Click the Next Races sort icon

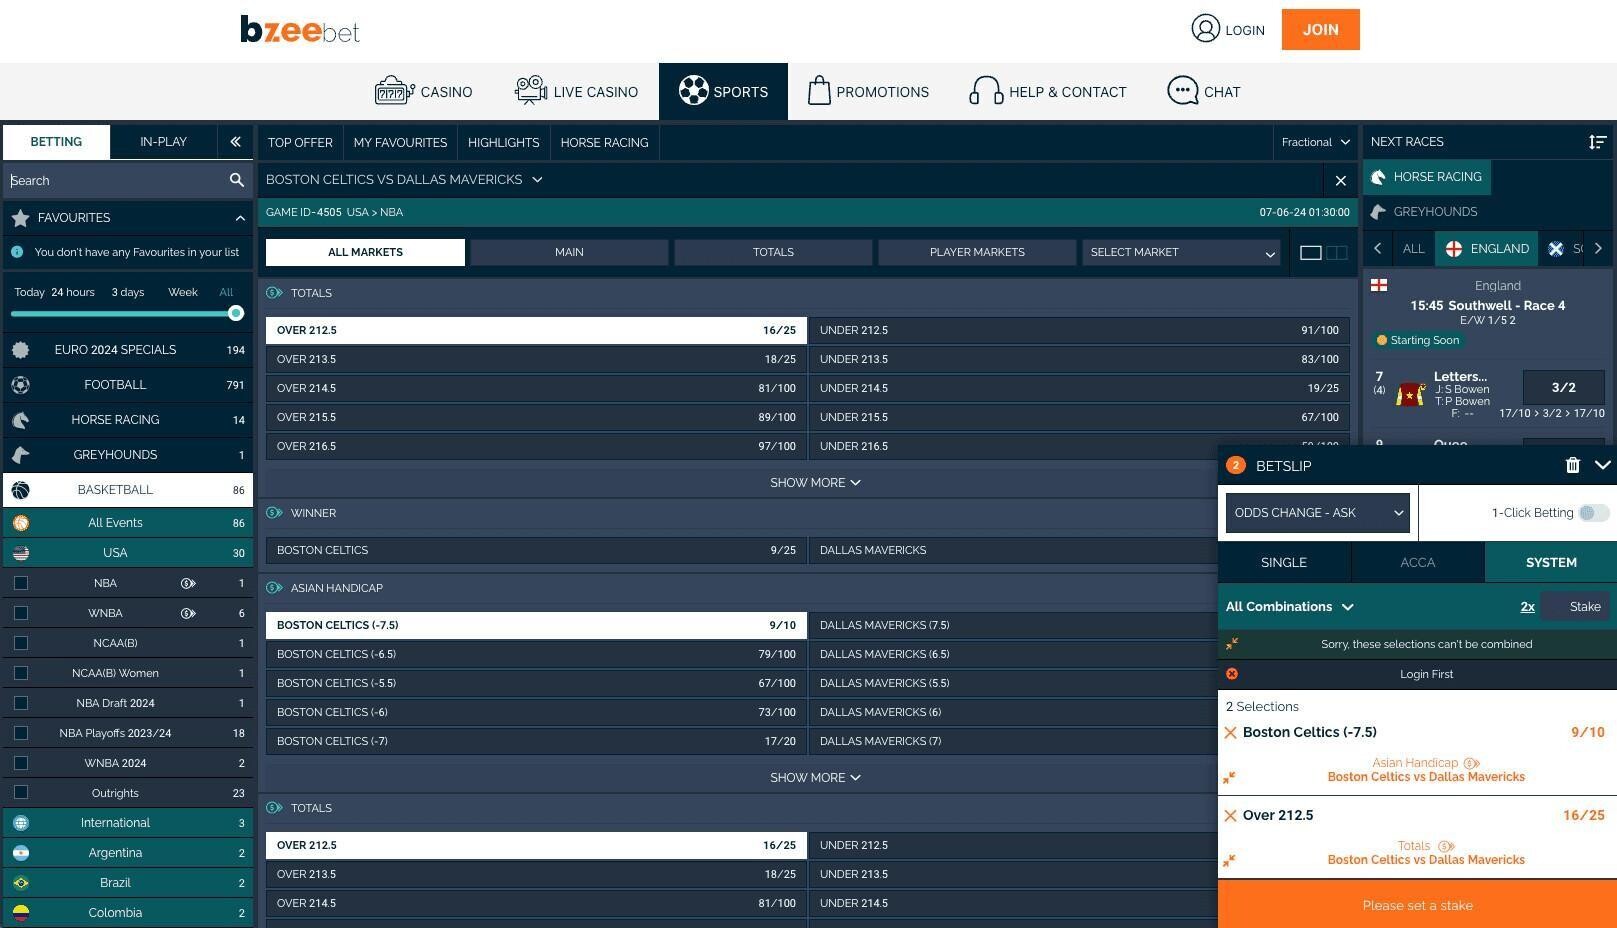1597,142
